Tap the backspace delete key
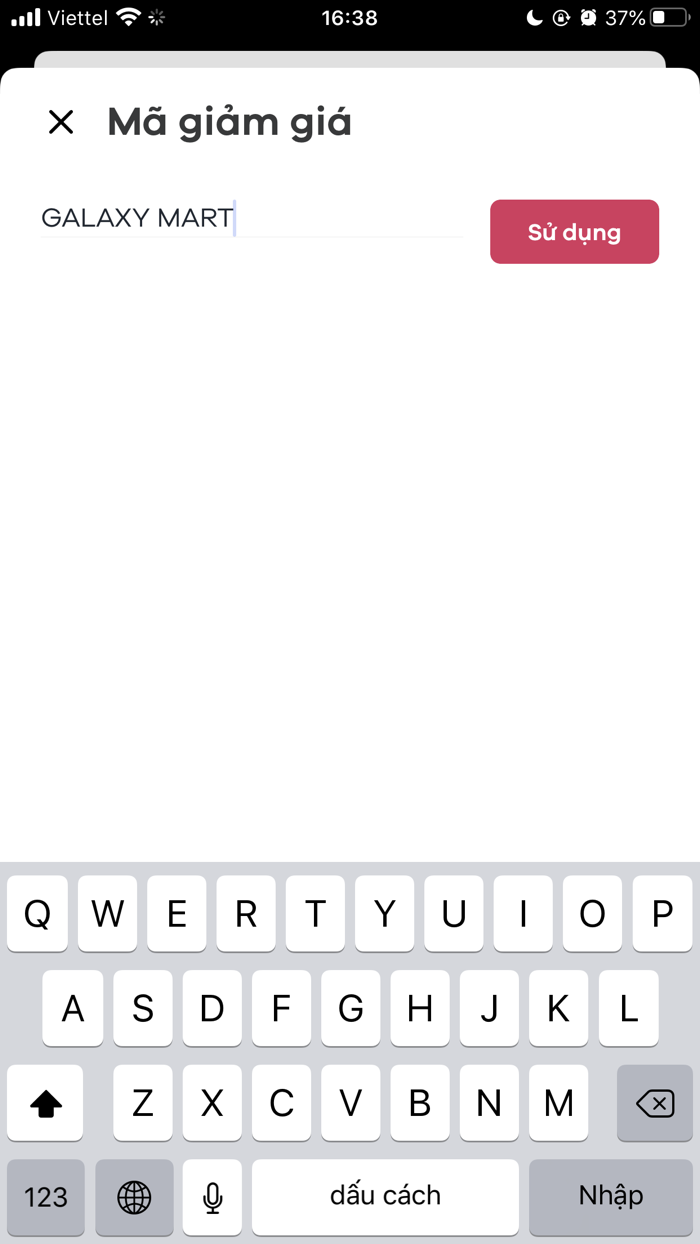 point(655,1103)
